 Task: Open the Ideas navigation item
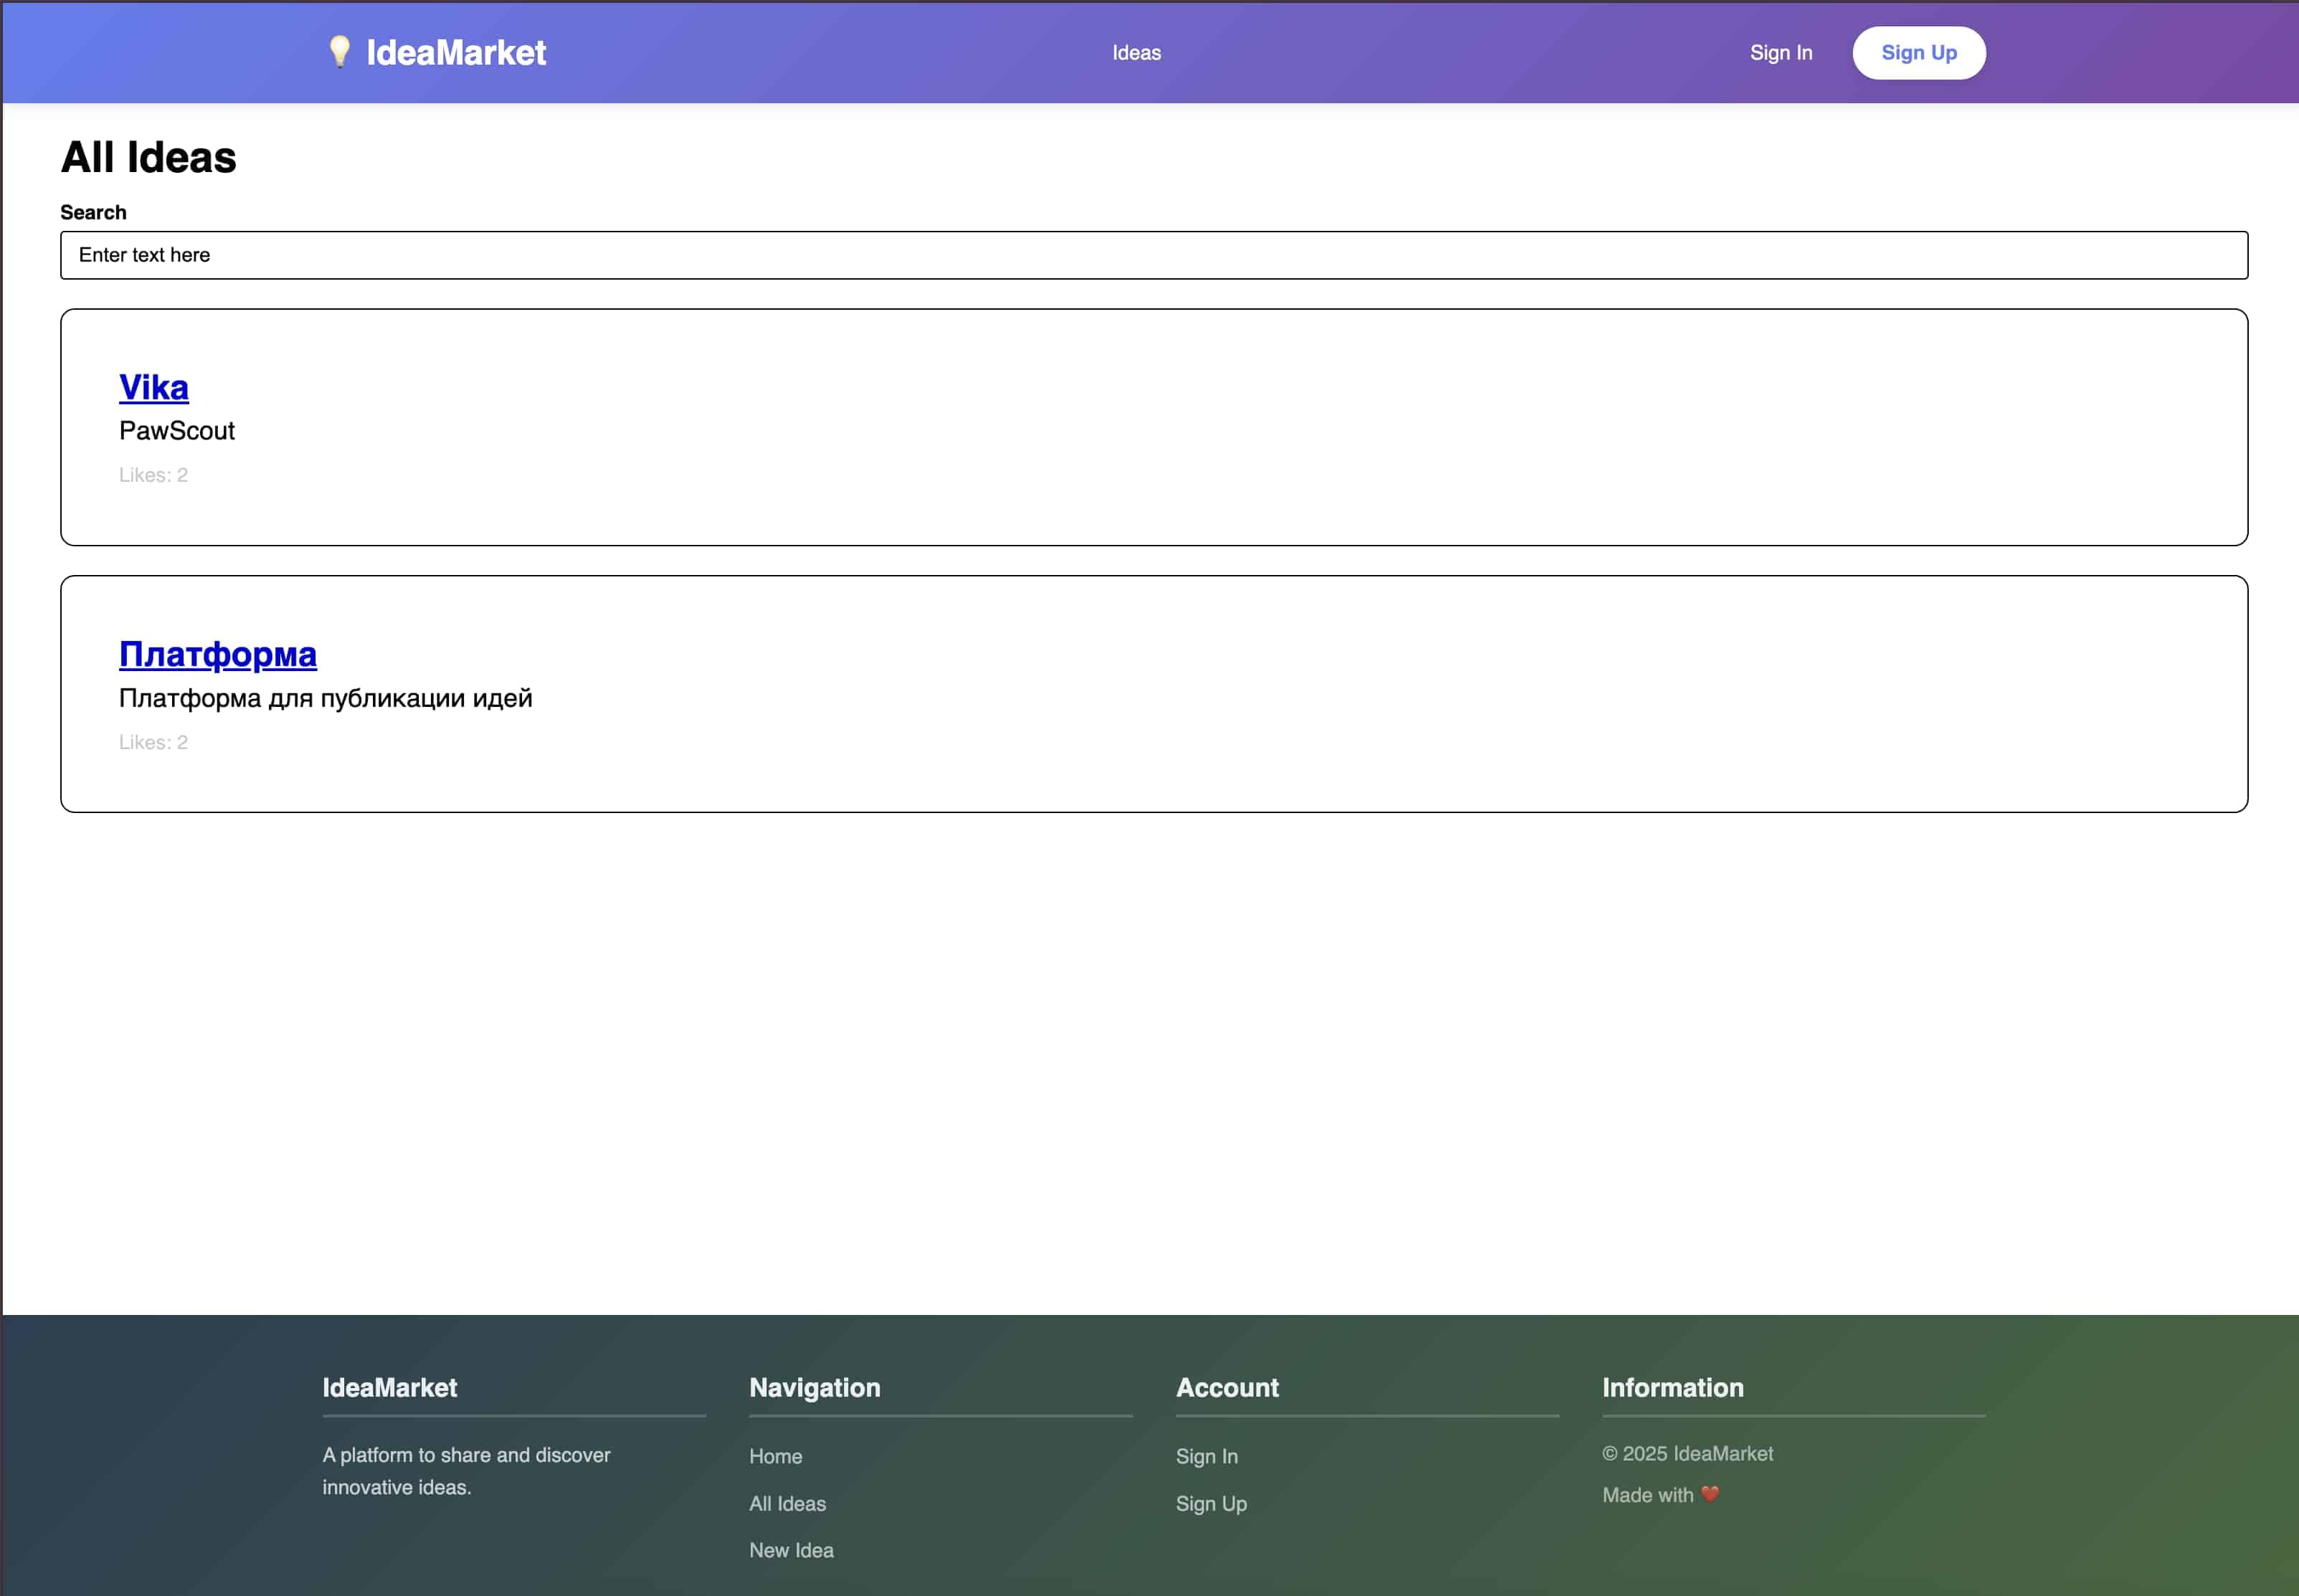pyautogui.click(x=1136, y=53)
